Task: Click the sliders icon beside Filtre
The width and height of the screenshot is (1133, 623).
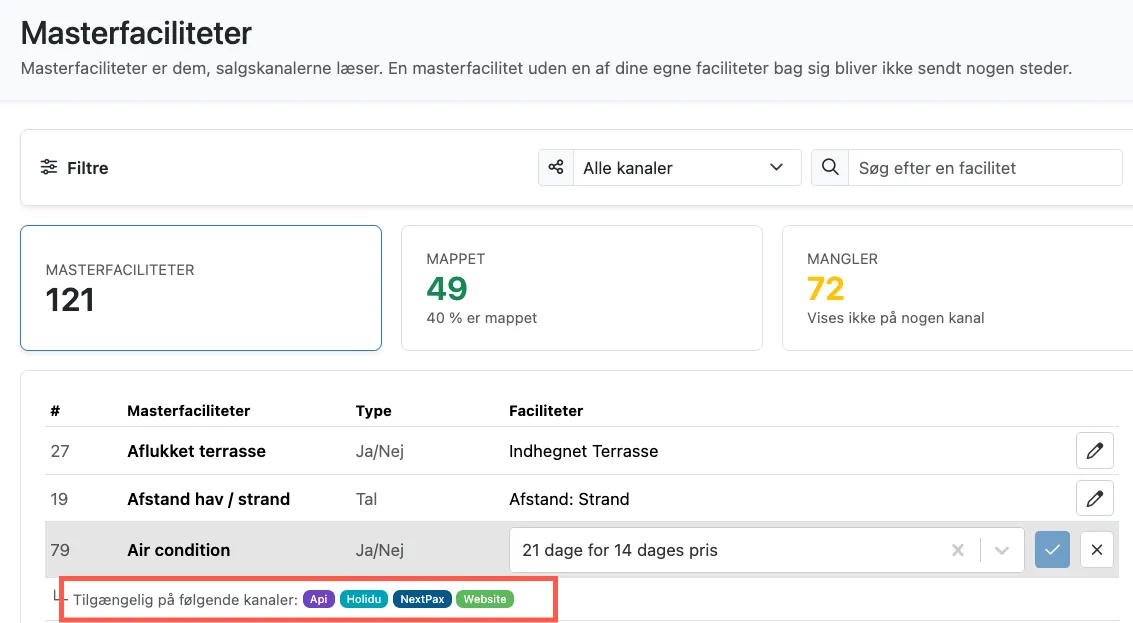Action: pyautogui.click(x=48, y=167)
